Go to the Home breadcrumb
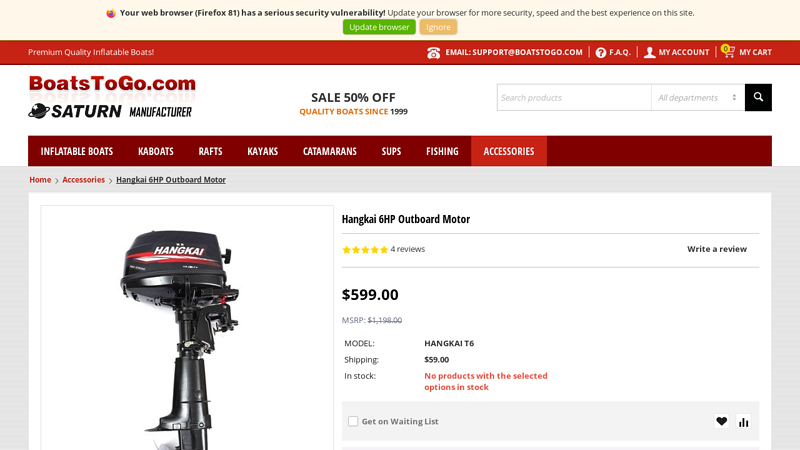800x450 pixels. [40, 180]
